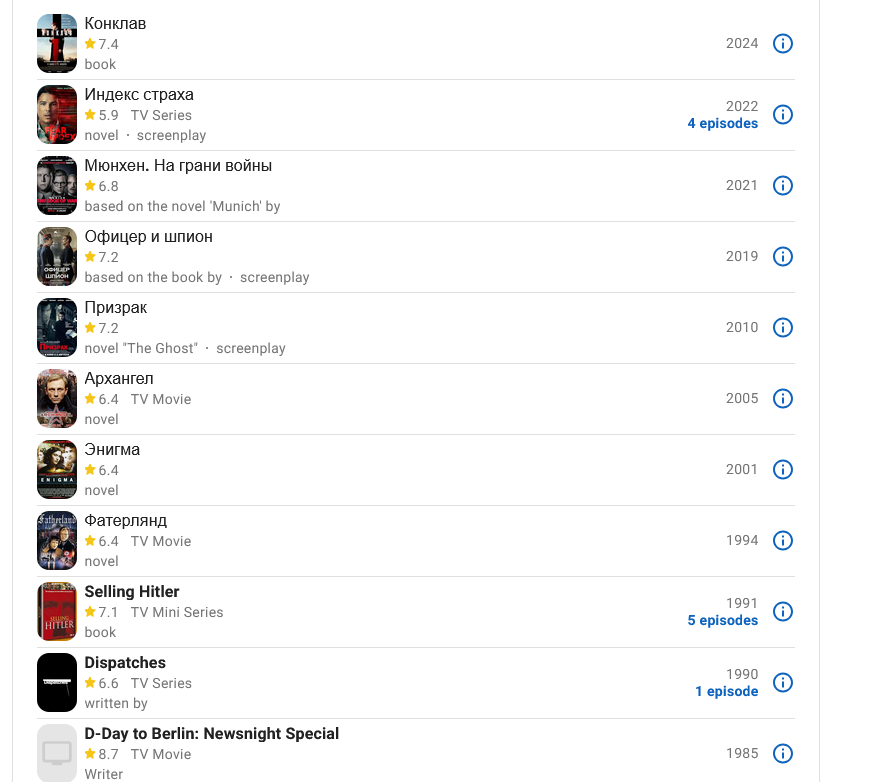The width and height of the screenshot is (879, 782).
Task: Open the Конклав title link
Action: (x=115, y=24)
